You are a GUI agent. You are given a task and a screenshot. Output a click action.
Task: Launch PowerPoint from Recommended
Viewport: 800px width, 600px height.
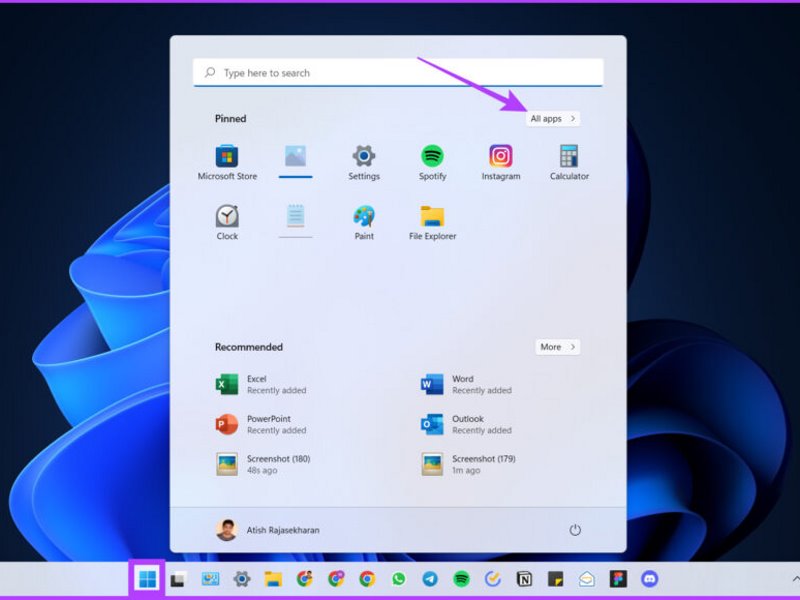pos(261,424)
